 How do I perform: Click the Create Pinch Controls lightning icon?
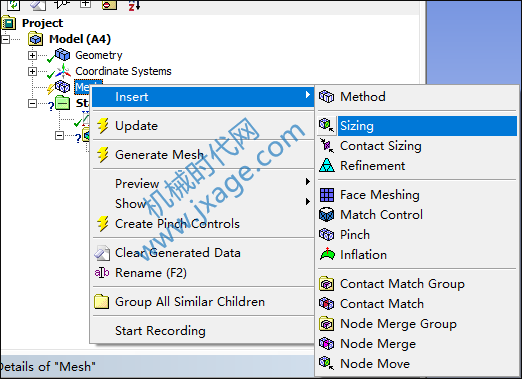(103, 224)
